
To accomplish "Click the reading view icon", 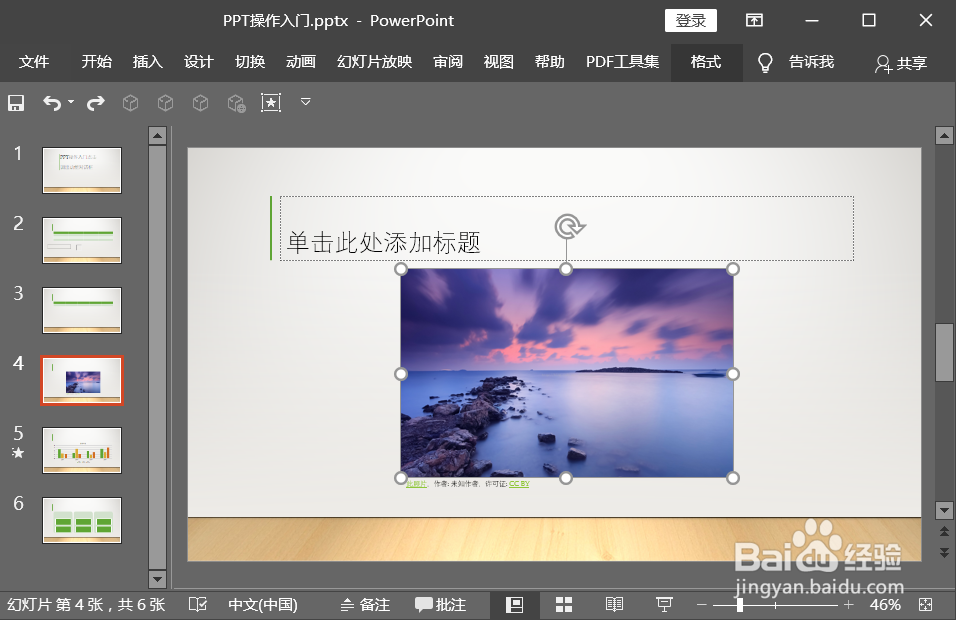I will [x=613, y=604].
